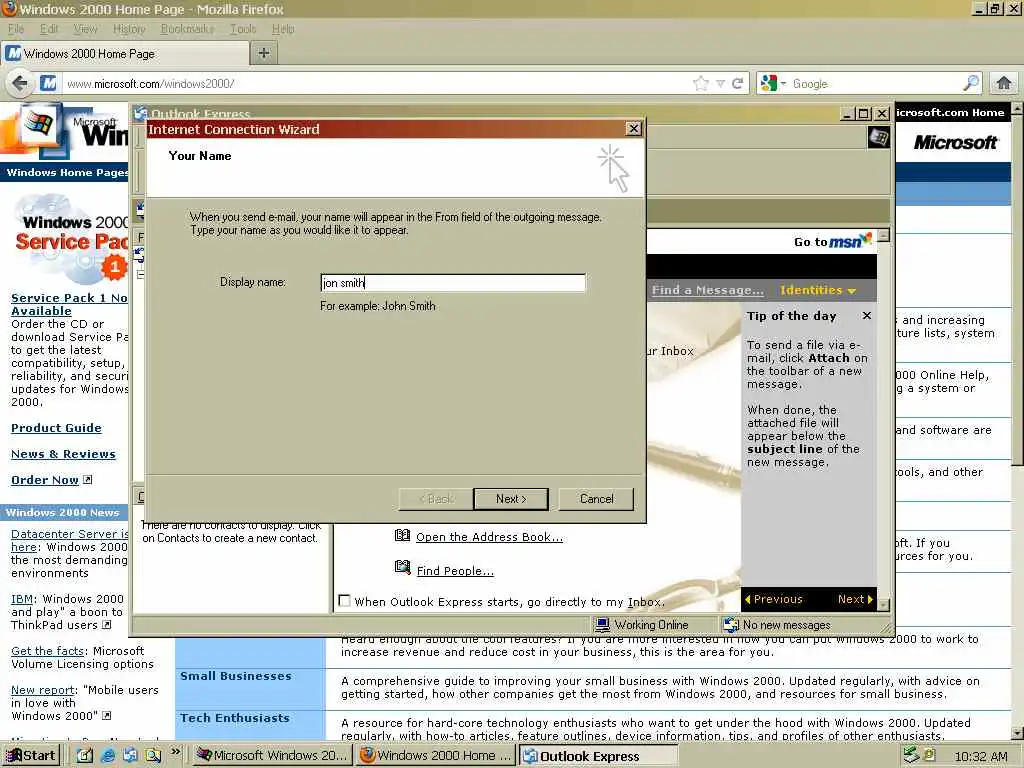Open the Firefox home page icon
This screenshot has width=1024, height=768.
1004,83
